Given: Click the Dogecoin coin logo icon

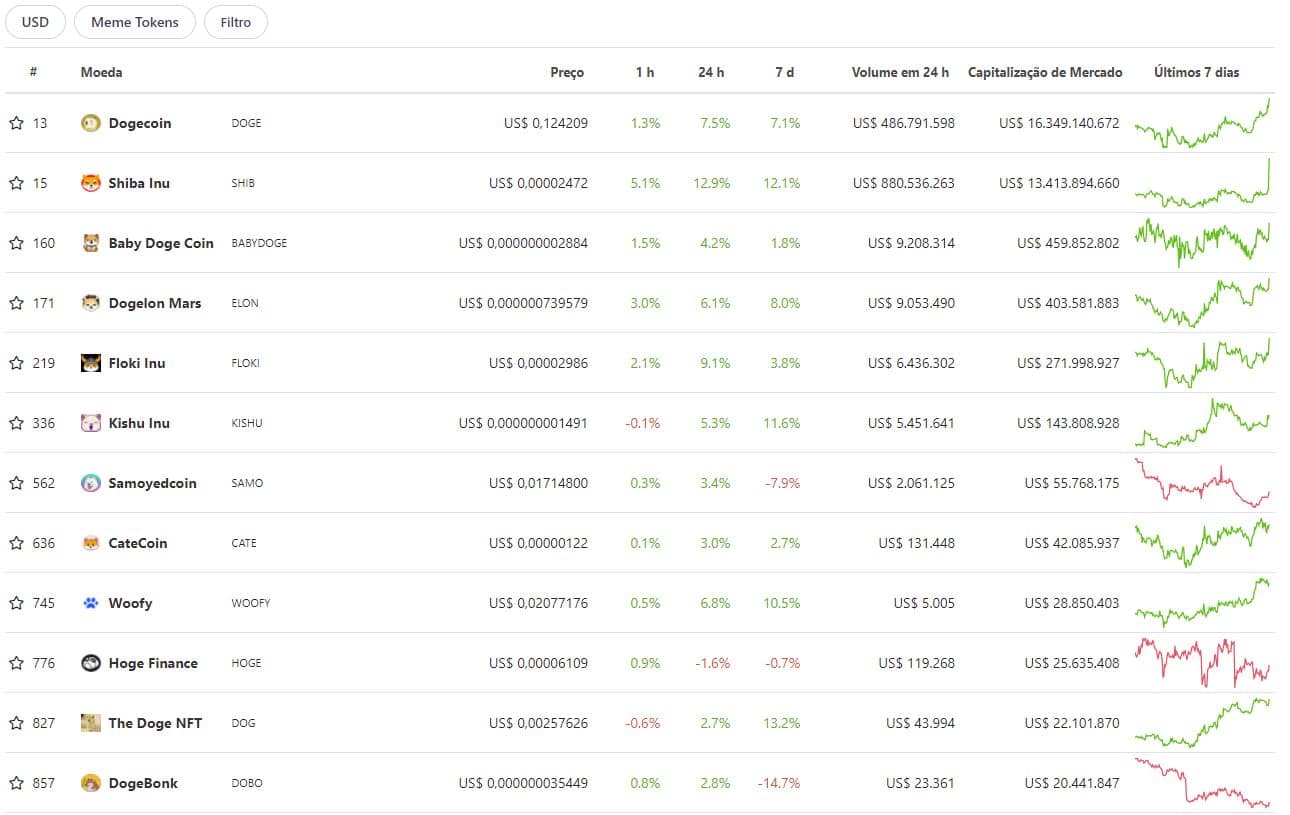Looking at the screenshot, I should click(91, 123).
